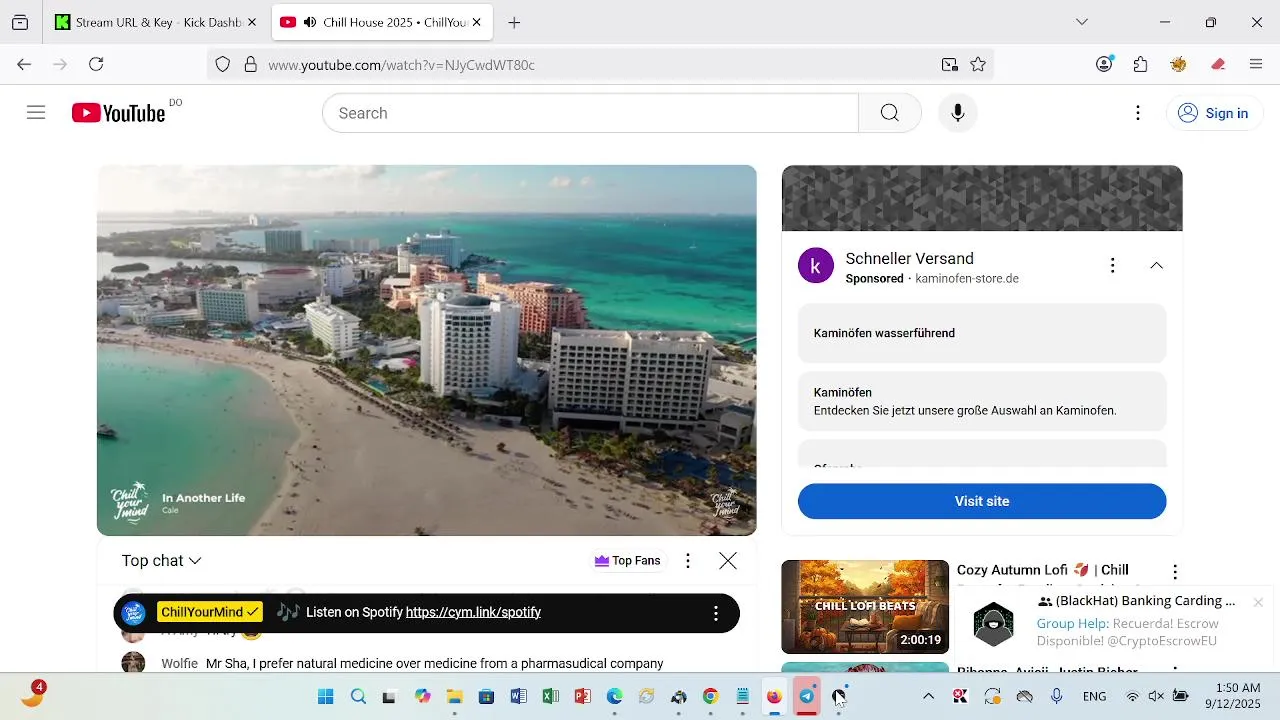Open tracking protection shield icon
This screenshot has height=720, width=1280.
tap(223, 64)
